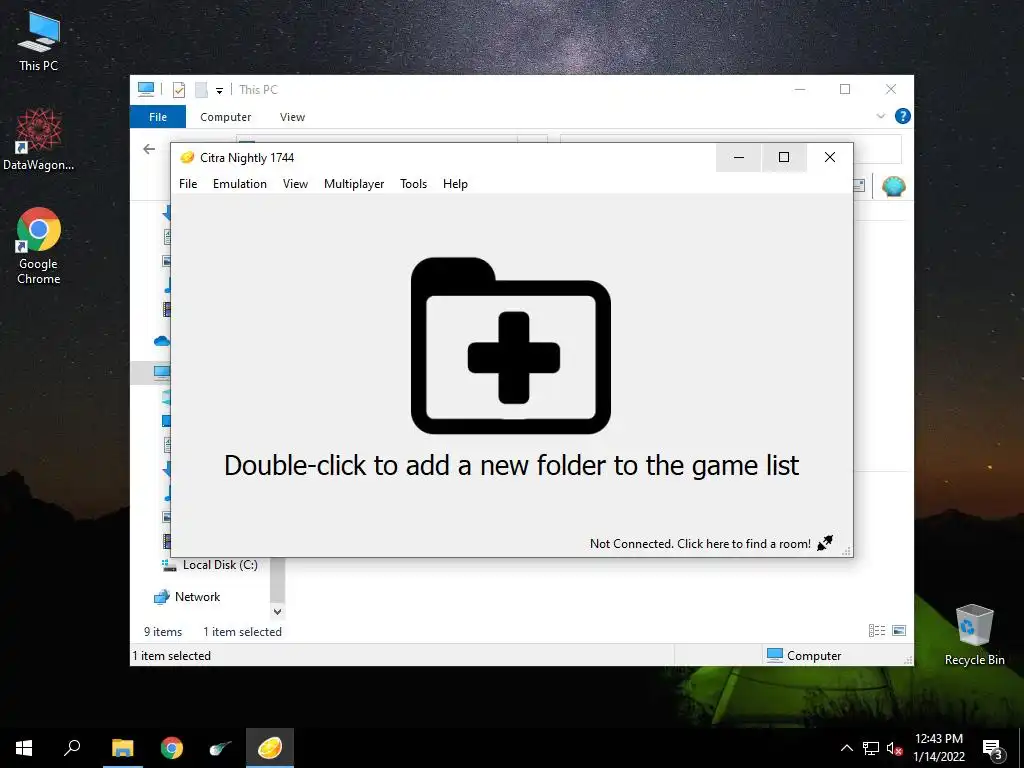
Task: Expand the ribbon chevron in File Explorer
Action: click(880, 116)
